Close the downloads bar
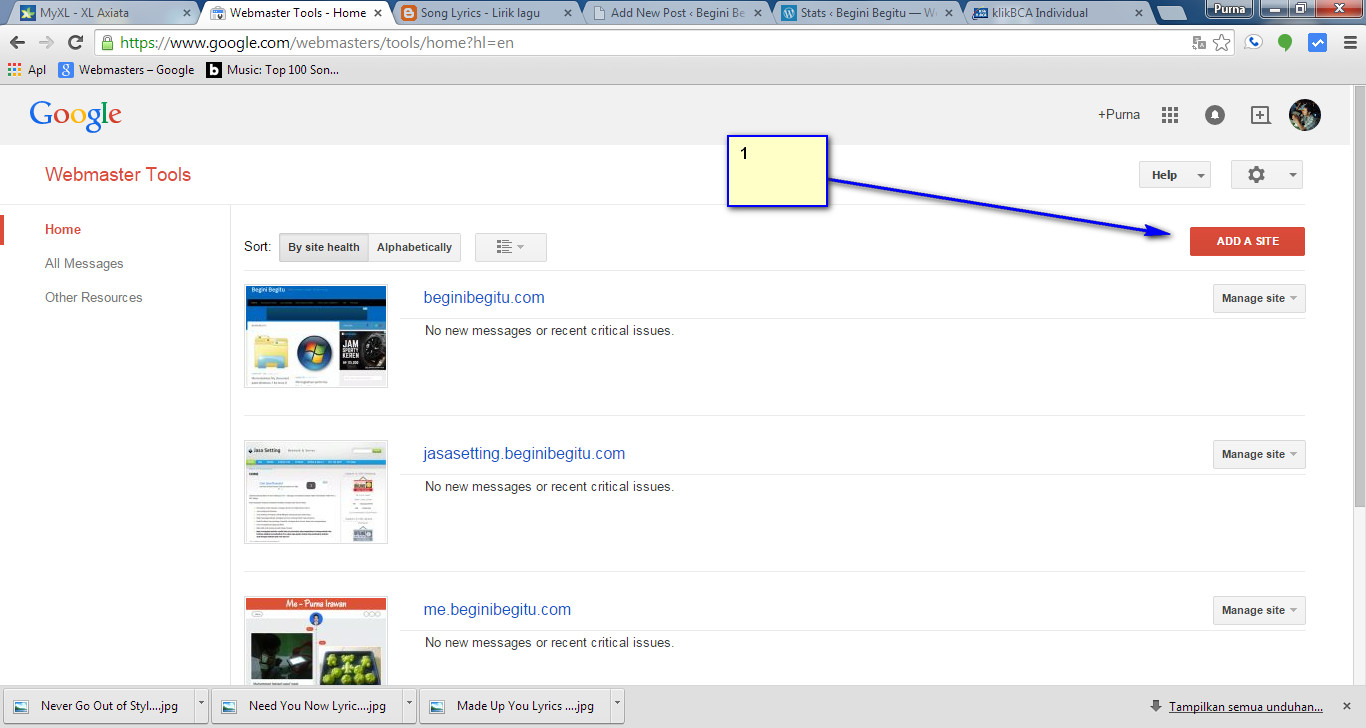 (x=1345, y=706)
